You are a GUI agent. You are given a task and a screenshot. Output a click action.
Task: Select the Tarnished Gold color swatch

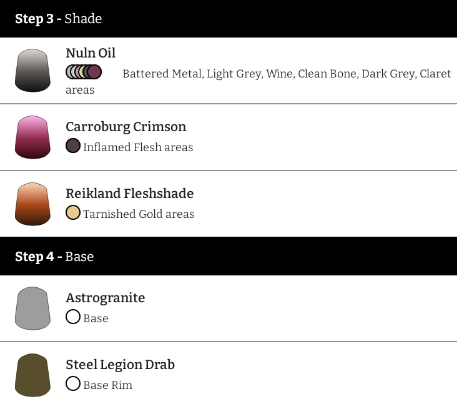(x=73, y=212)
